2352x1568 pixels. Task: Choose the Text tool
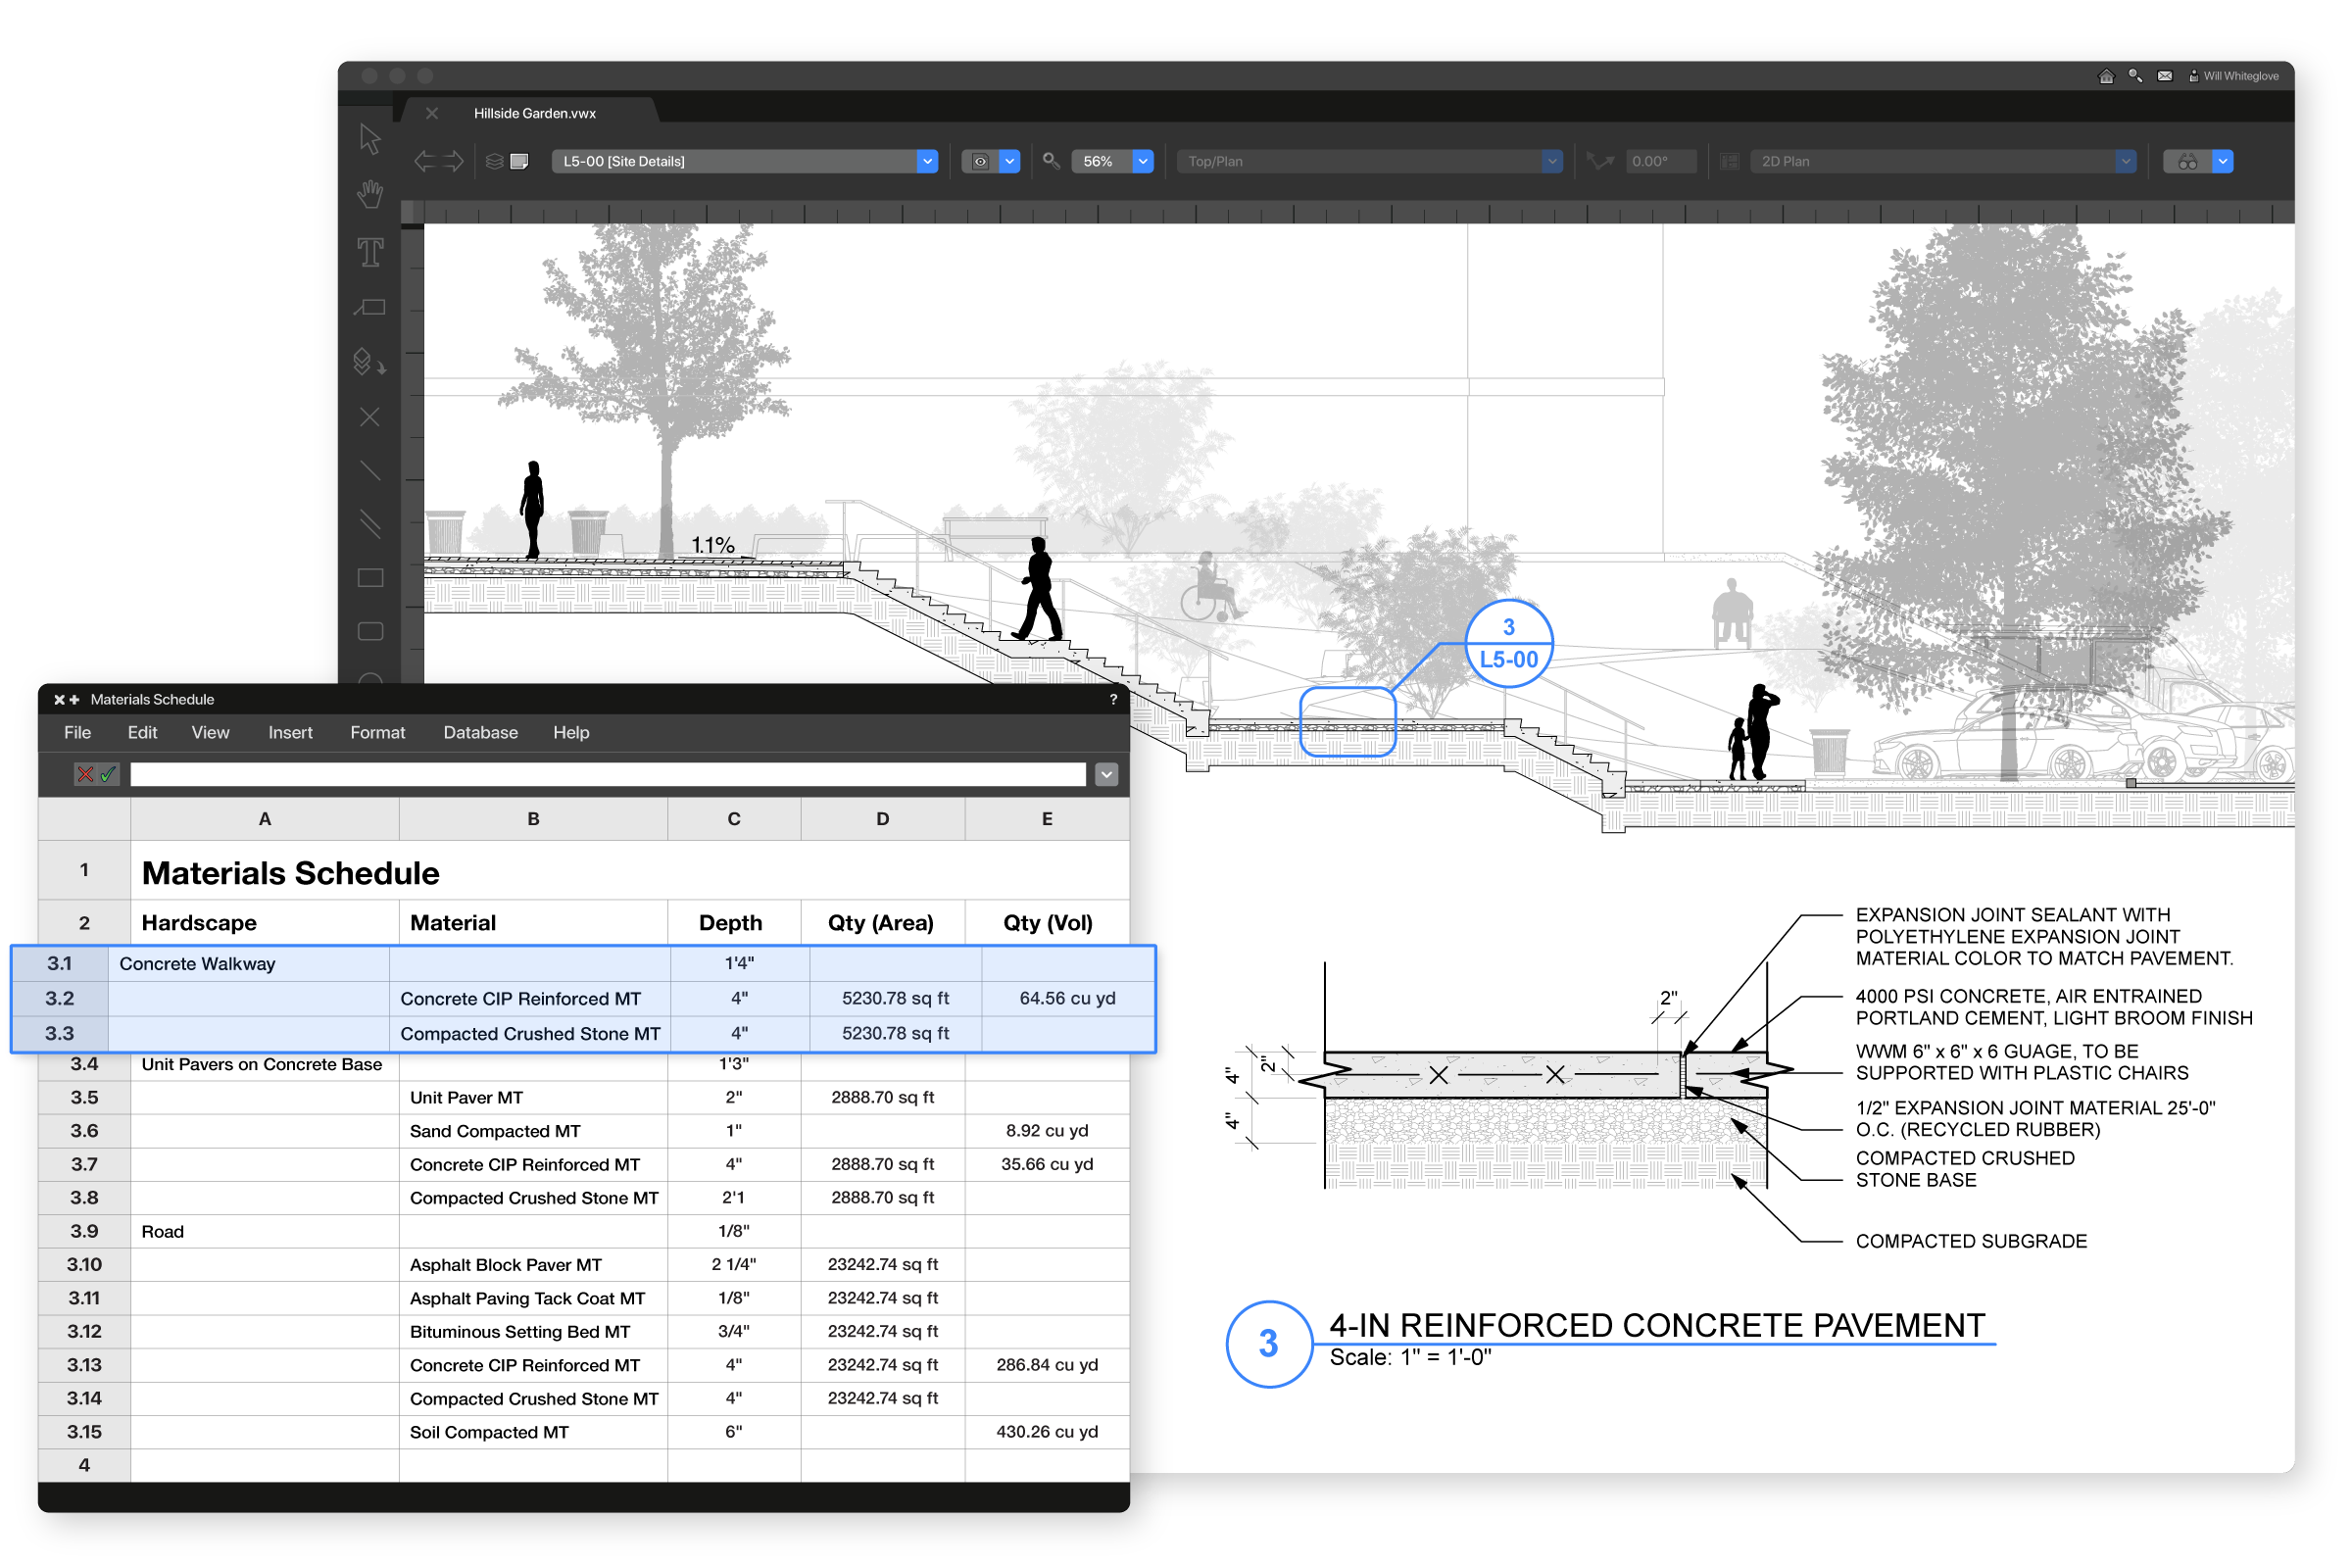click(370, 252)
